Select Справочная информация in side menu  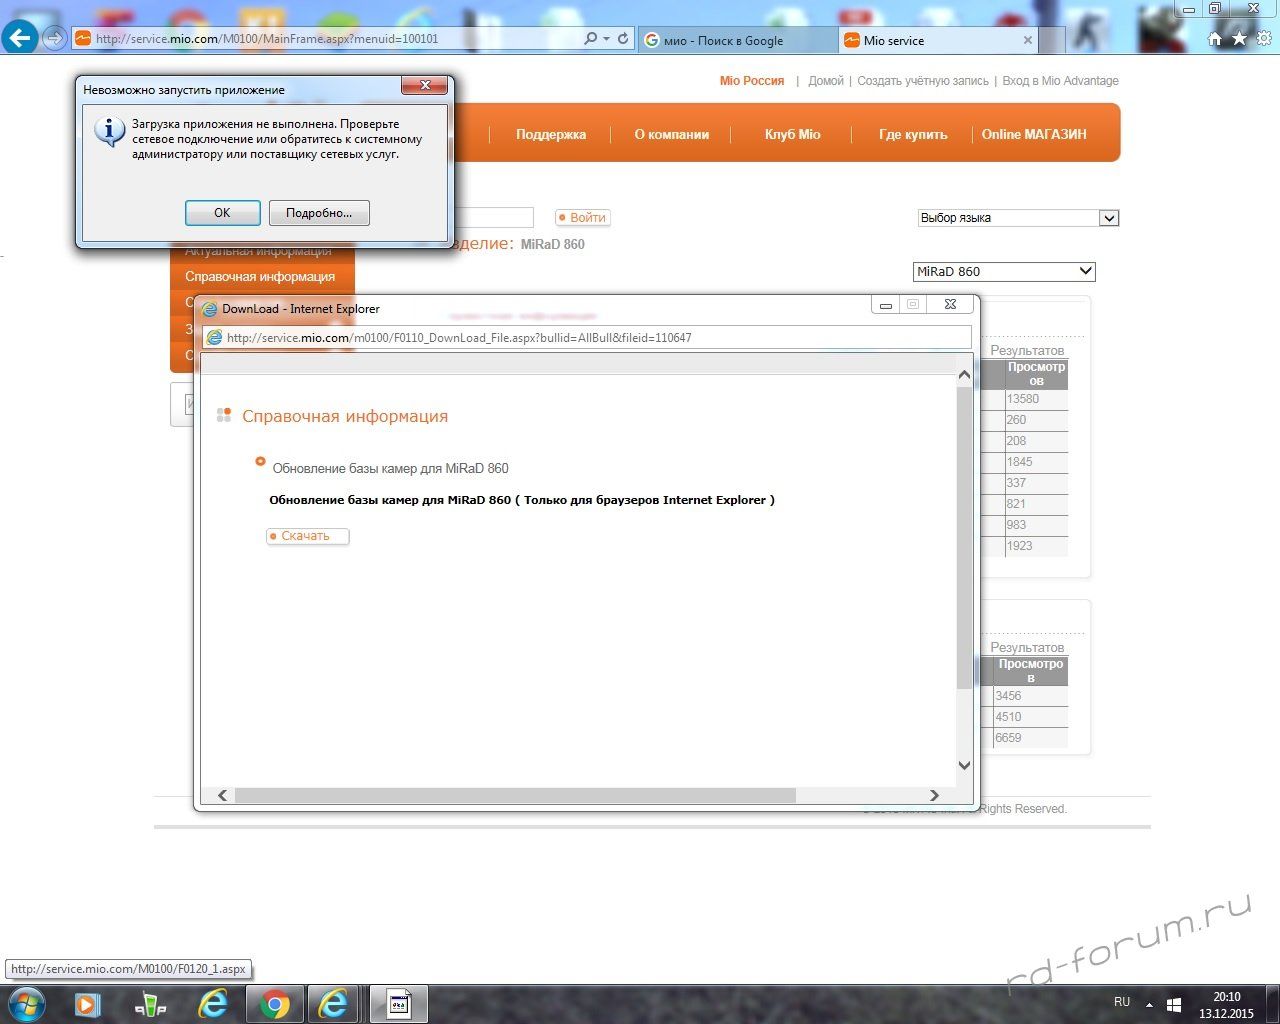coord(260,276)
